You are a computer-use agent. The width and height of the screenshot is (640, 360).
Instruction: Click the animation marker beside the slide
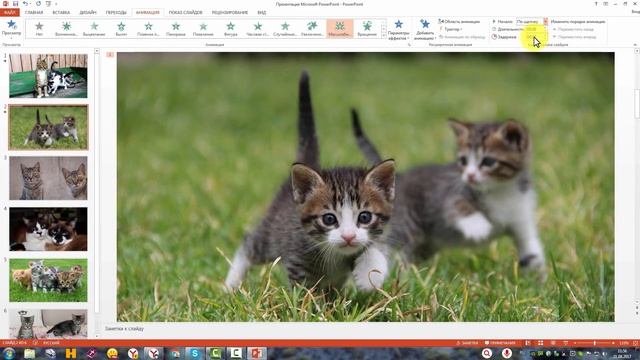pos(110,54)
